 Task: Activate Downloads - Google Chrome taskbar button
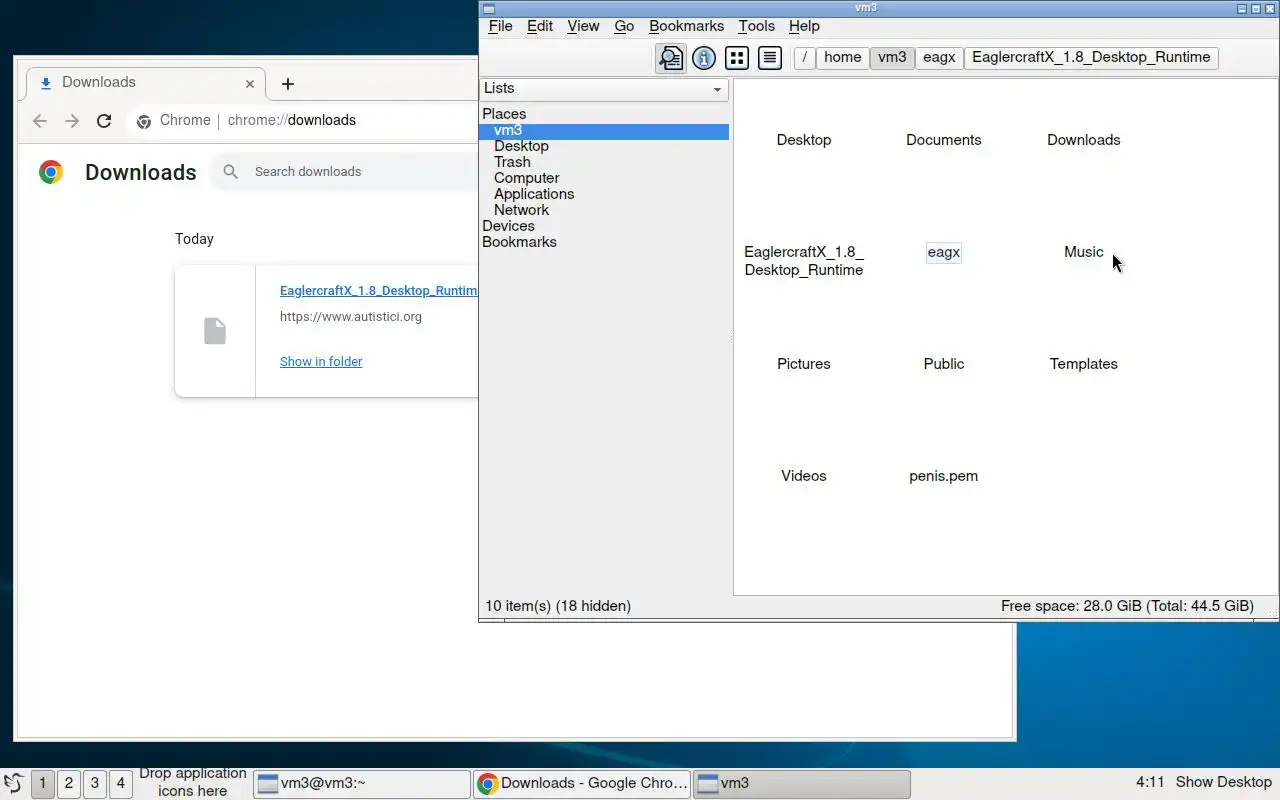(582, 783)
